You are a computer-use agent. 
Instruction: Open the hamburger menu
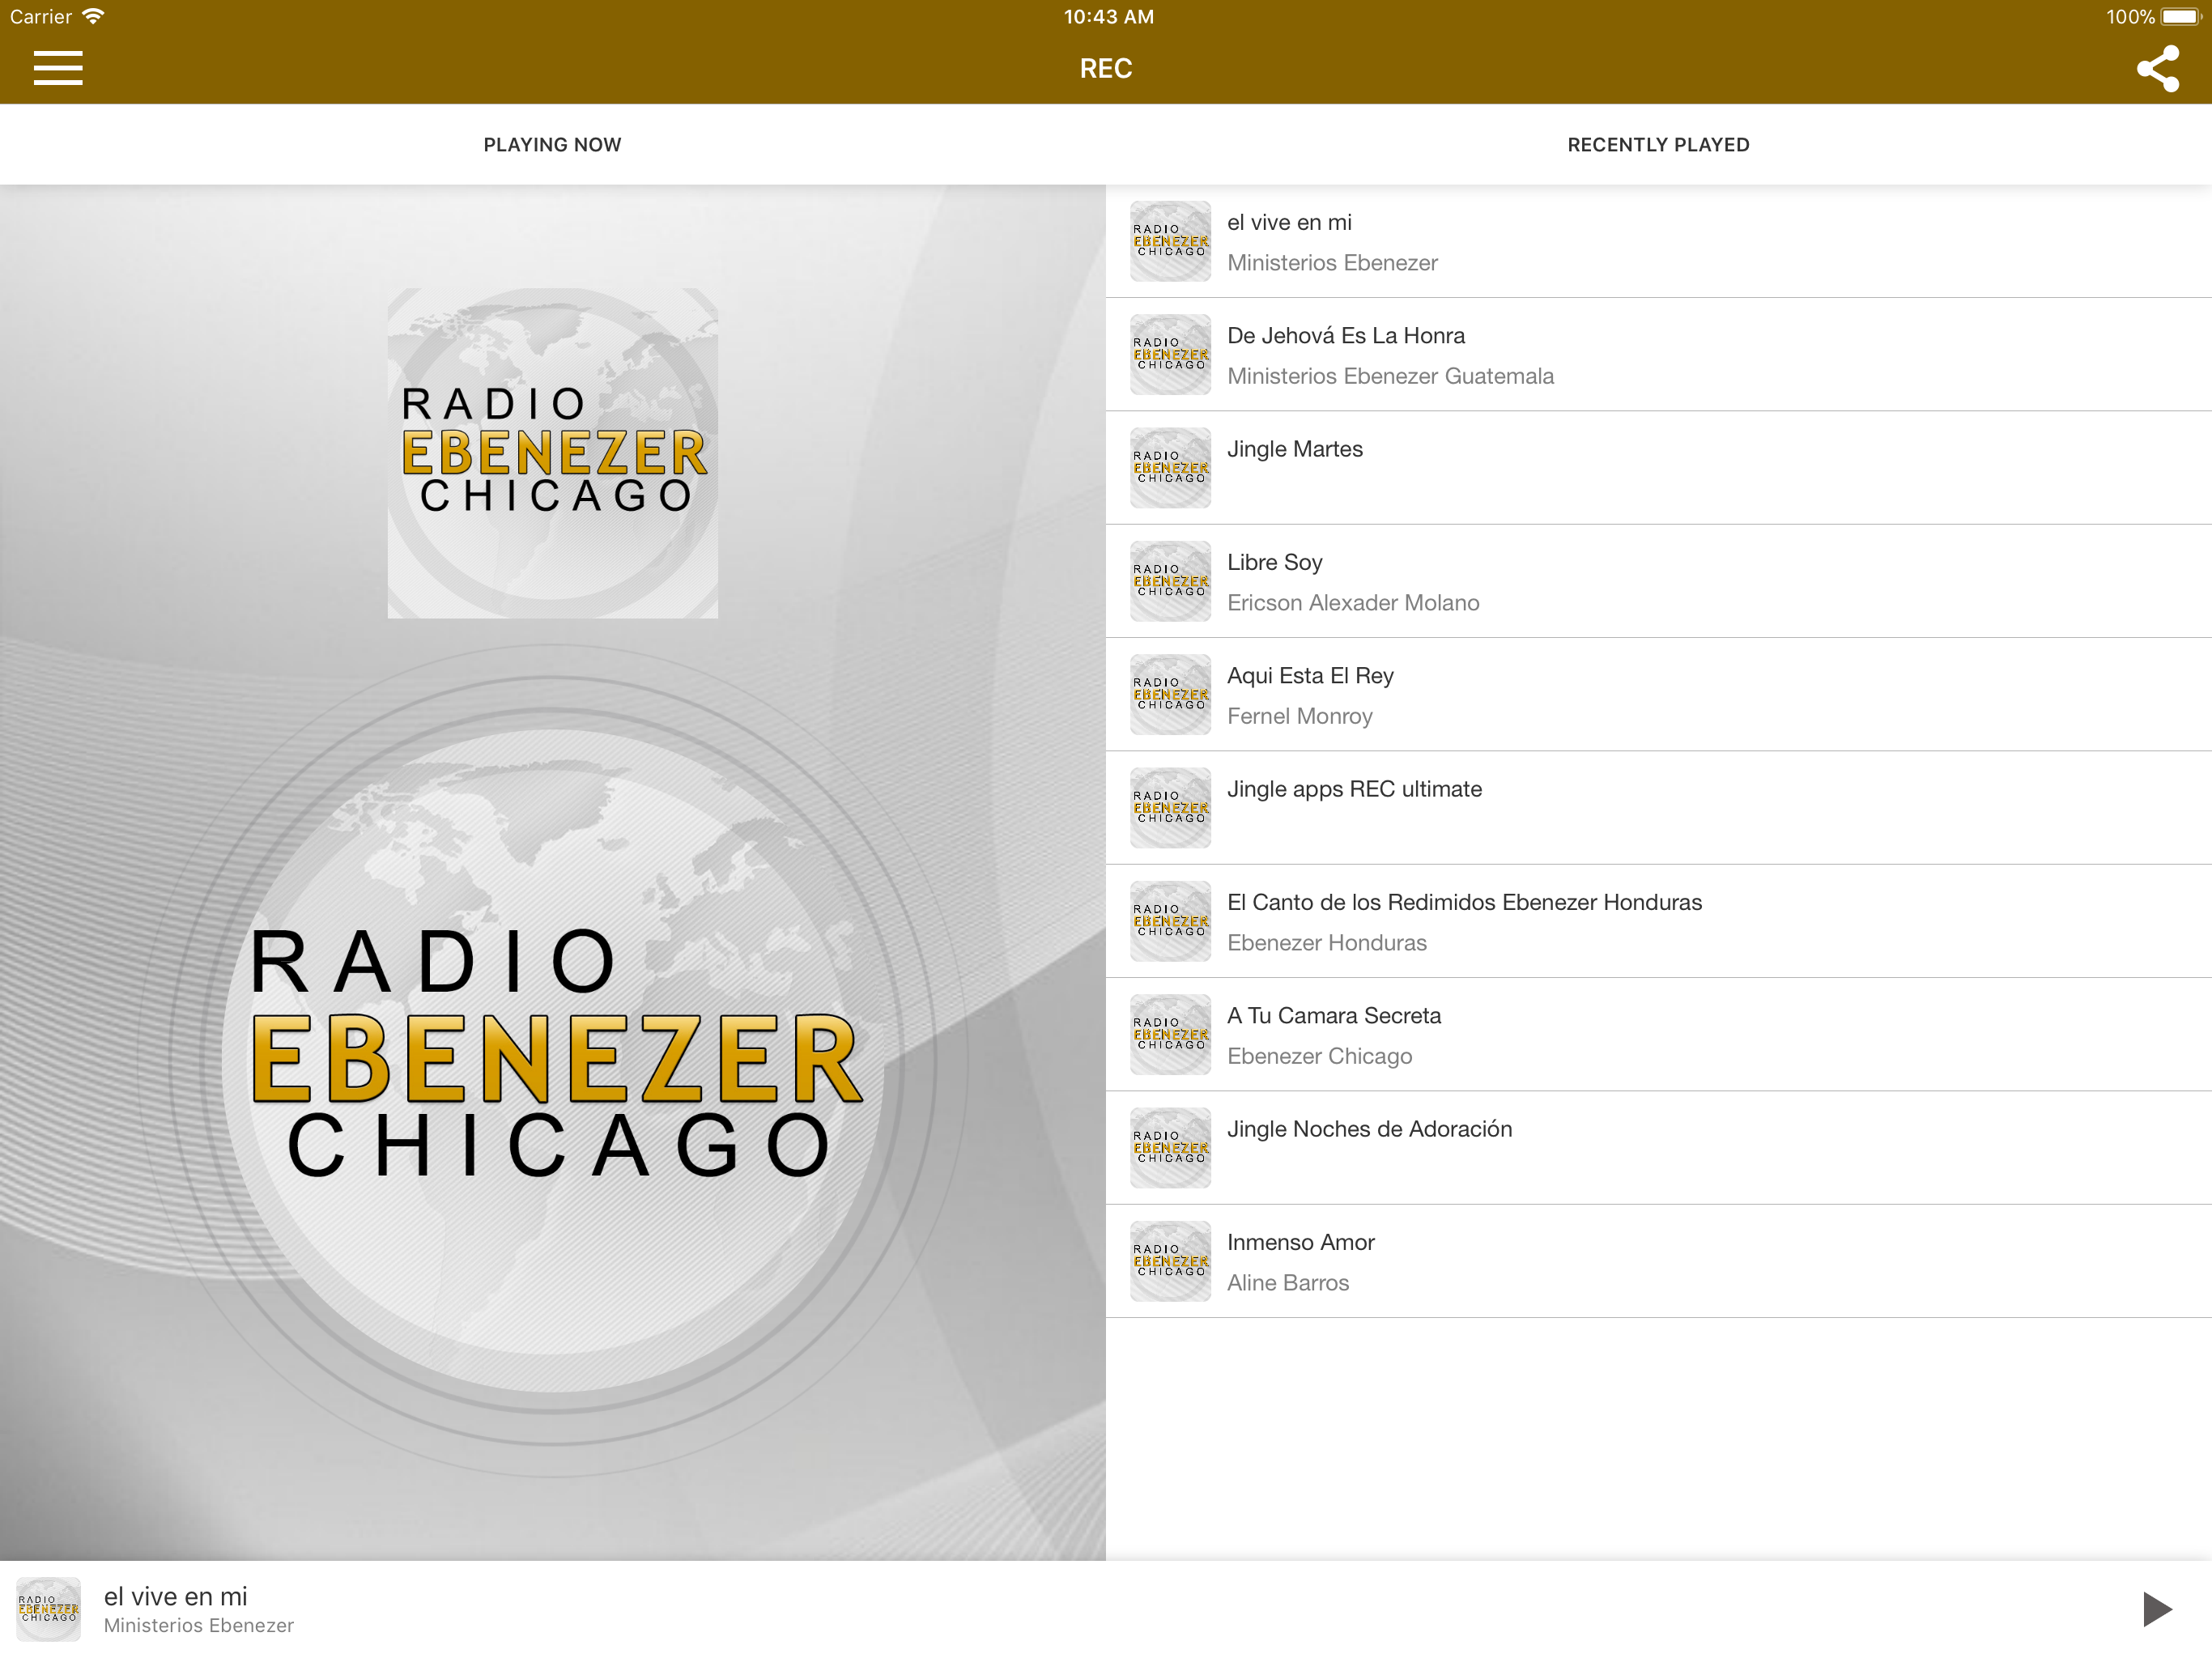click(58, 68)
